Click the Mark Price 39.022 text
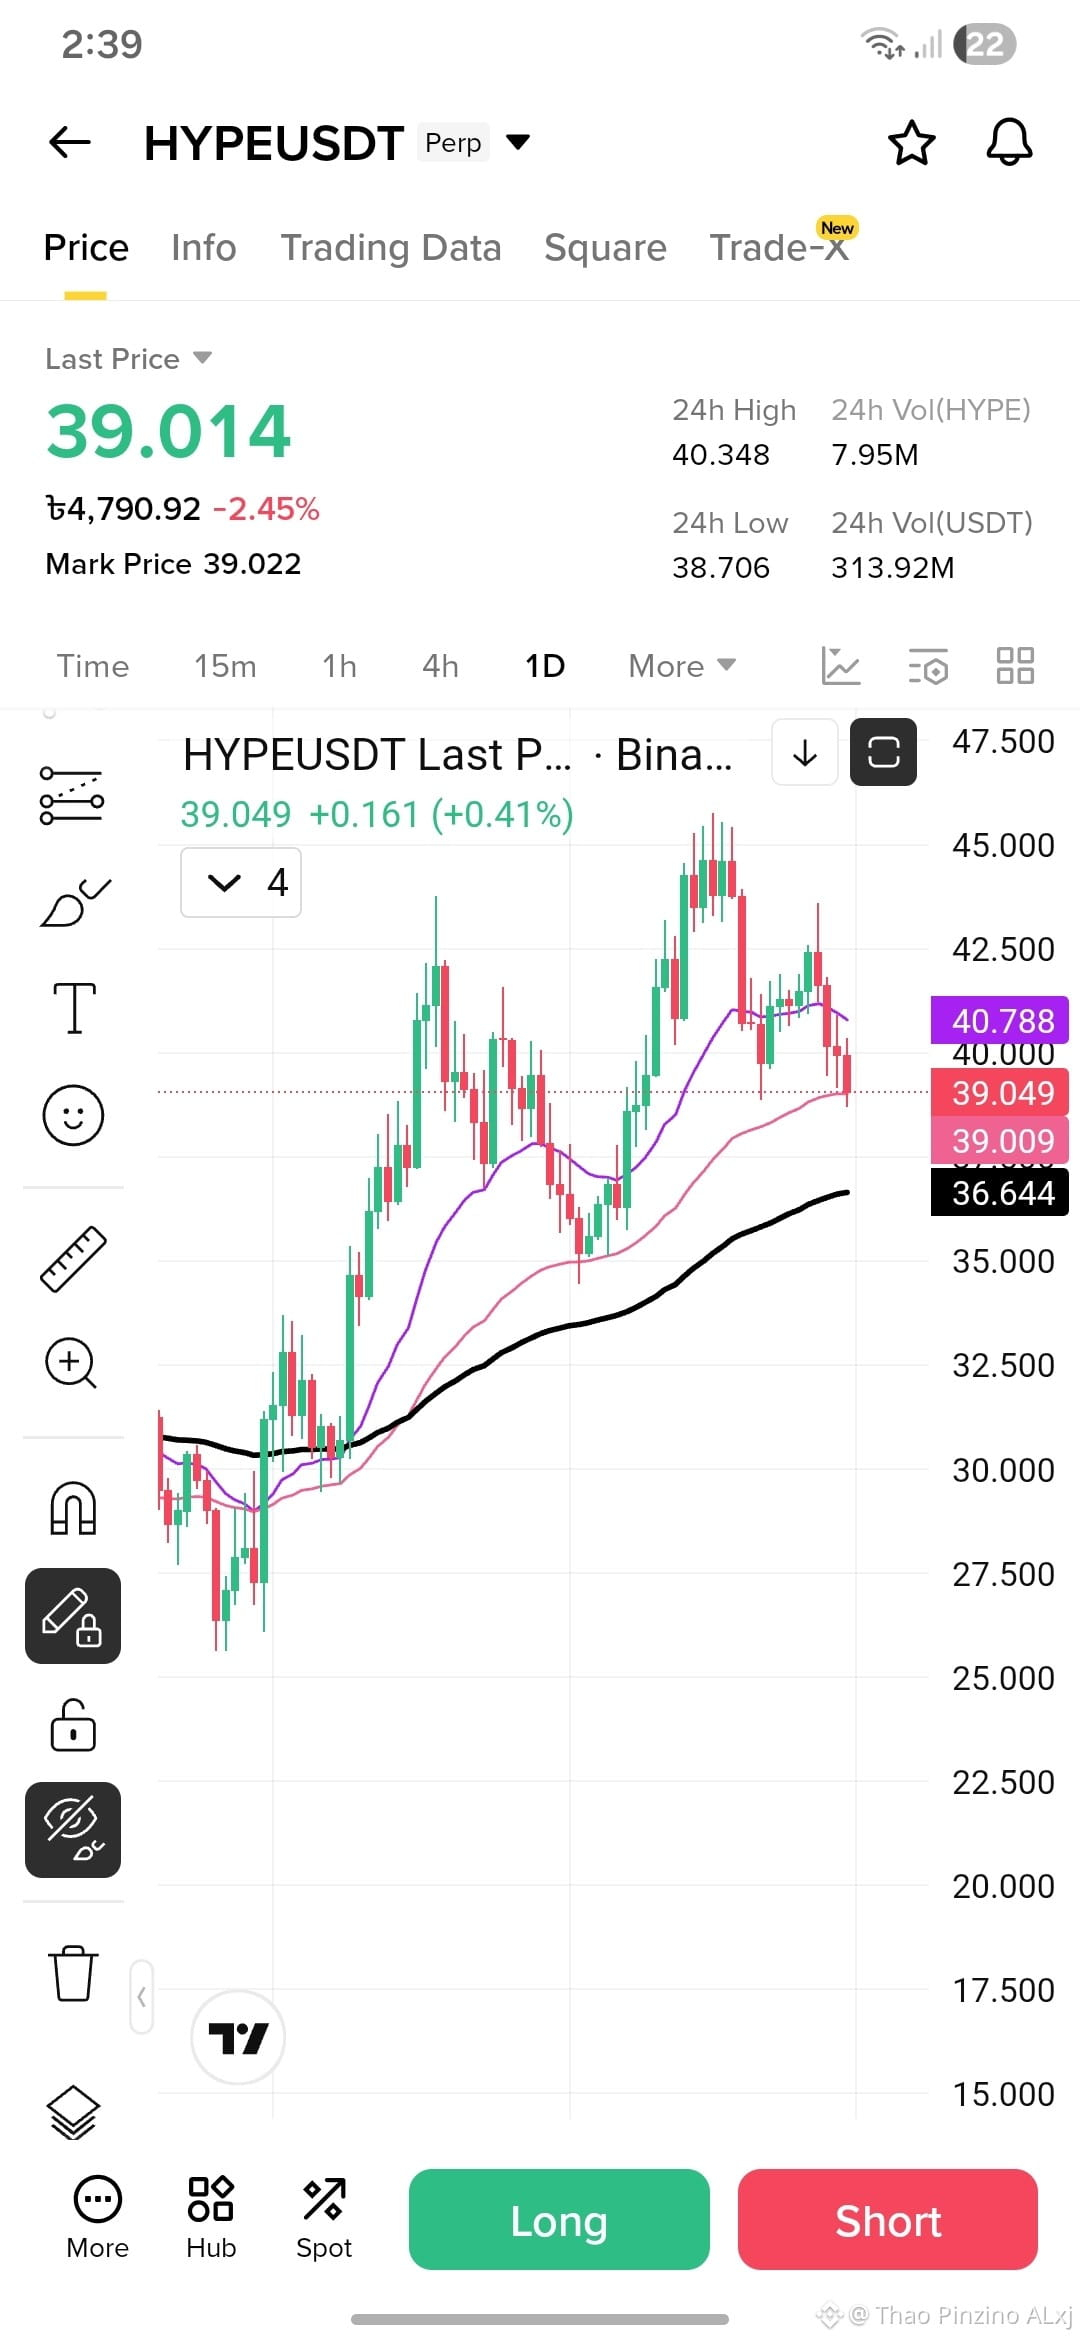1080x2340 pixels. point(173,564)
